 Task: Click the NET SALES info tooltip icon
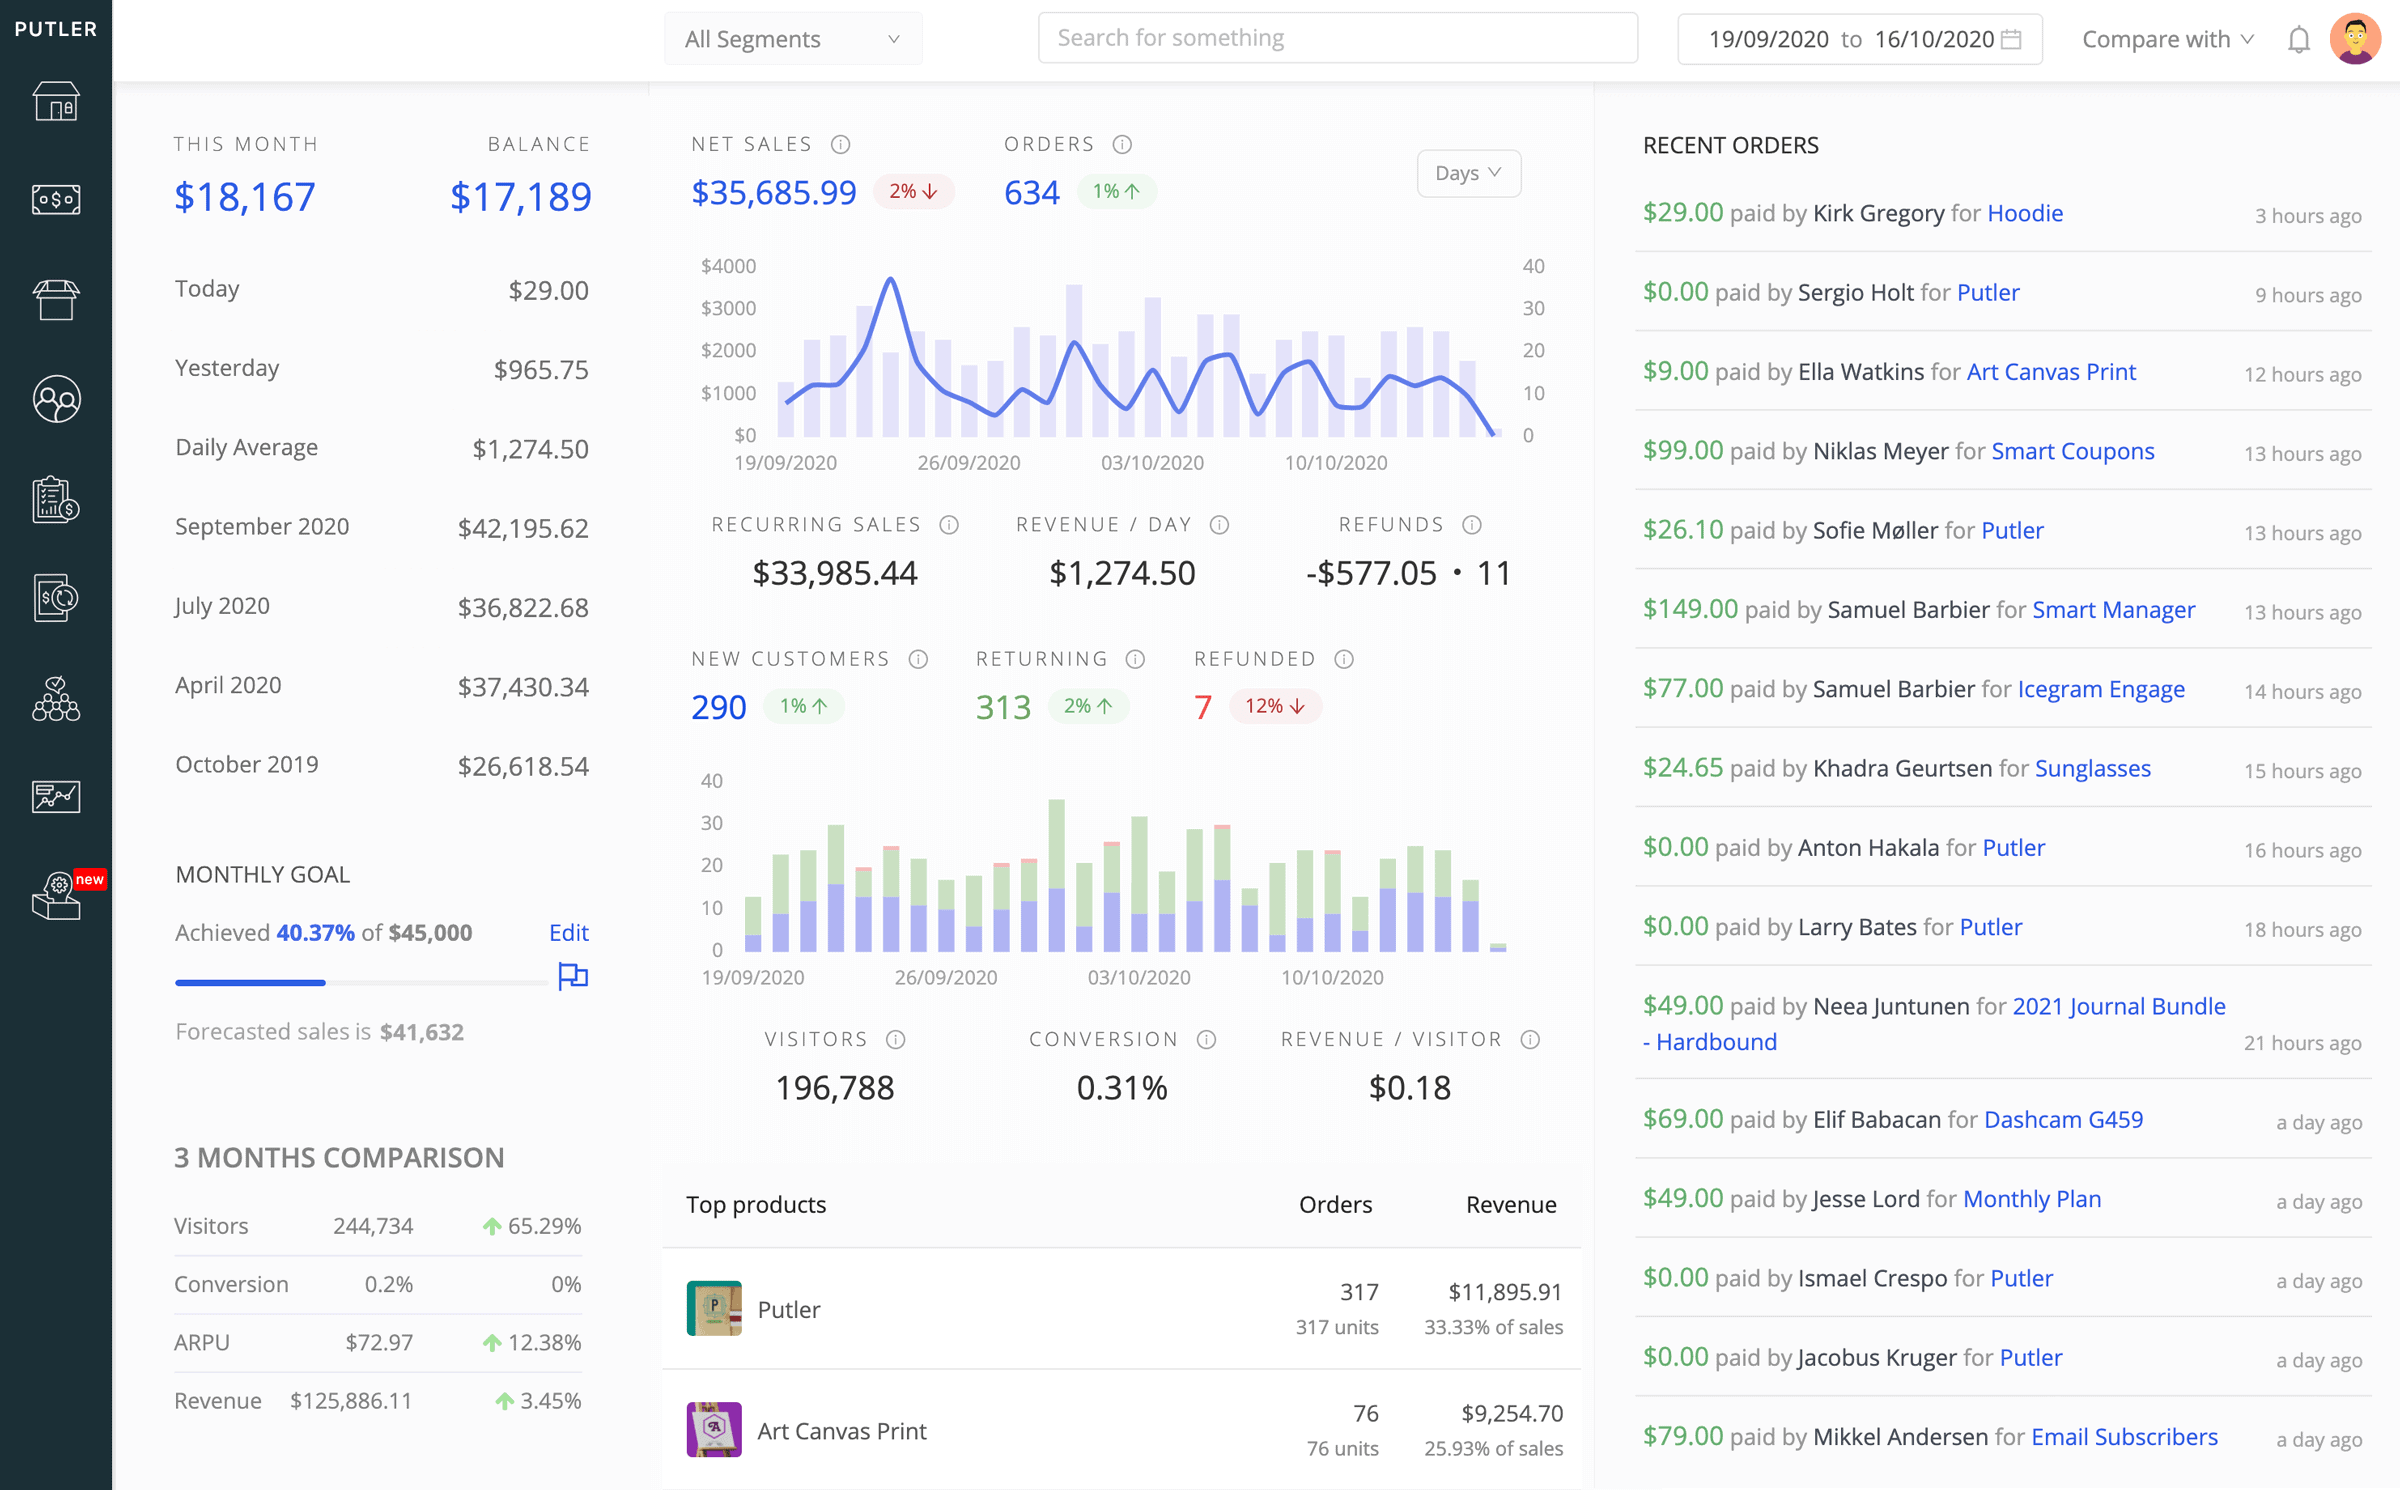[x=839, y=144]
